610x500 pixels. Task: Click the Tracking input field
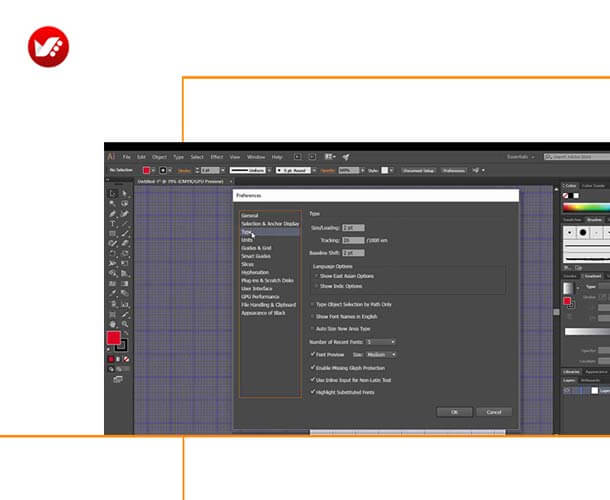tap(353, 240)
